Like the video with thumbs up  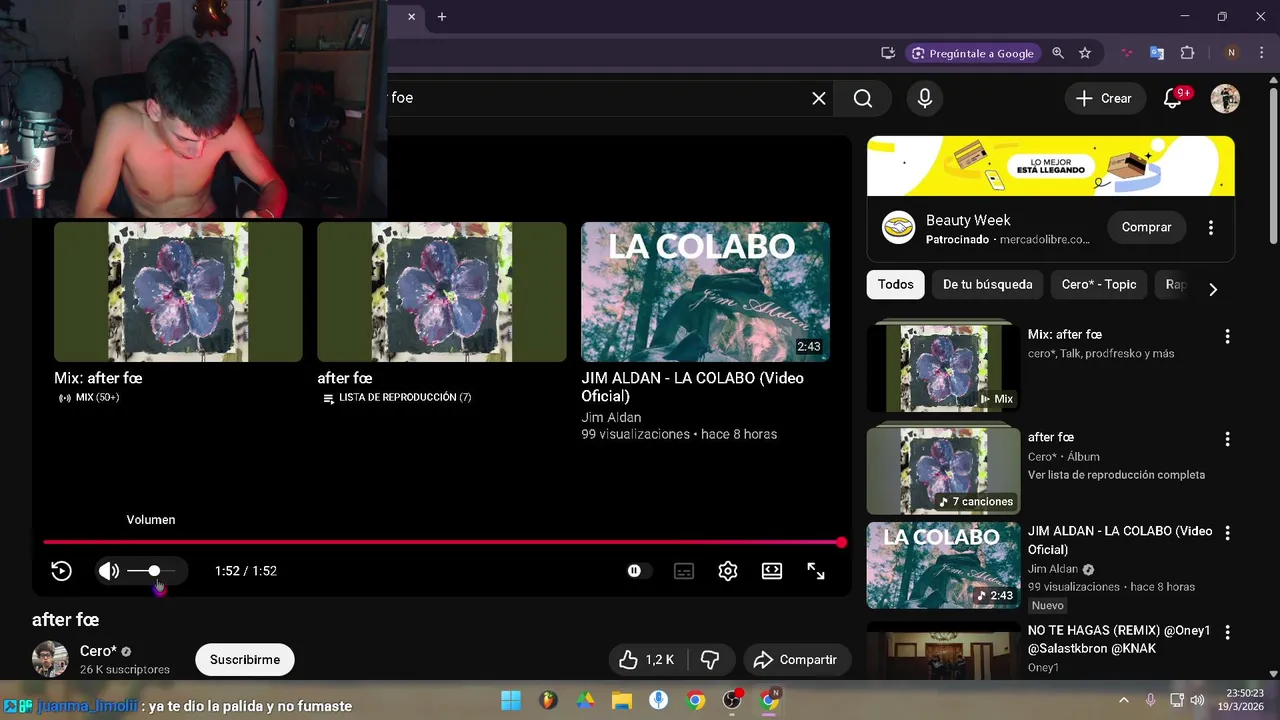click(x=647, y=660)
